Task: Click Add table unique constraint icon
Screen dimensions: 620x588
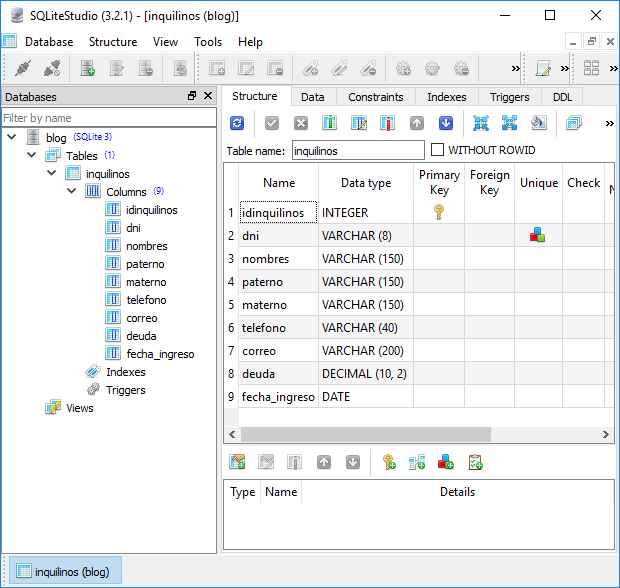Action: tap(446, 462)
